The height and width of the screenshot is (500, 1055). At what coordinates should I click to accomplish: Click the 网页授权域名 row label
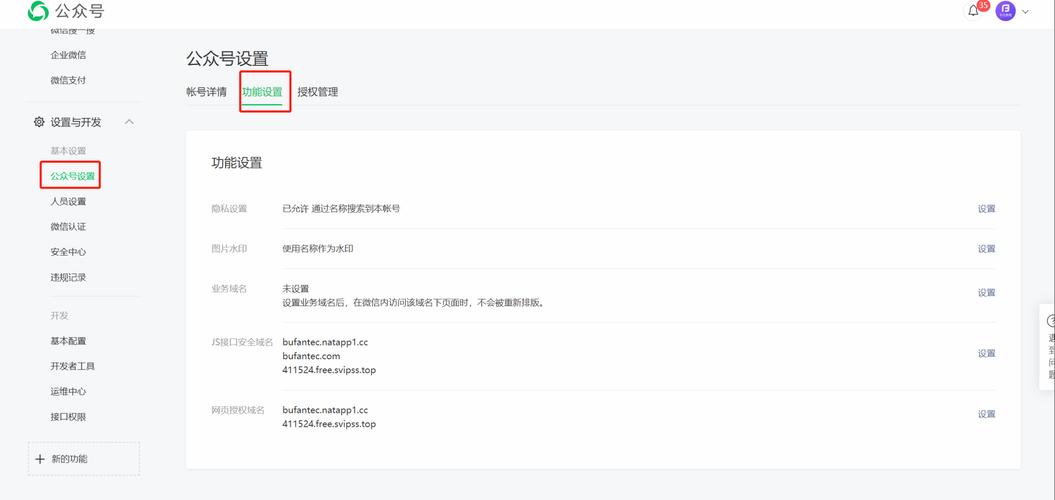[x=238, y=410]
